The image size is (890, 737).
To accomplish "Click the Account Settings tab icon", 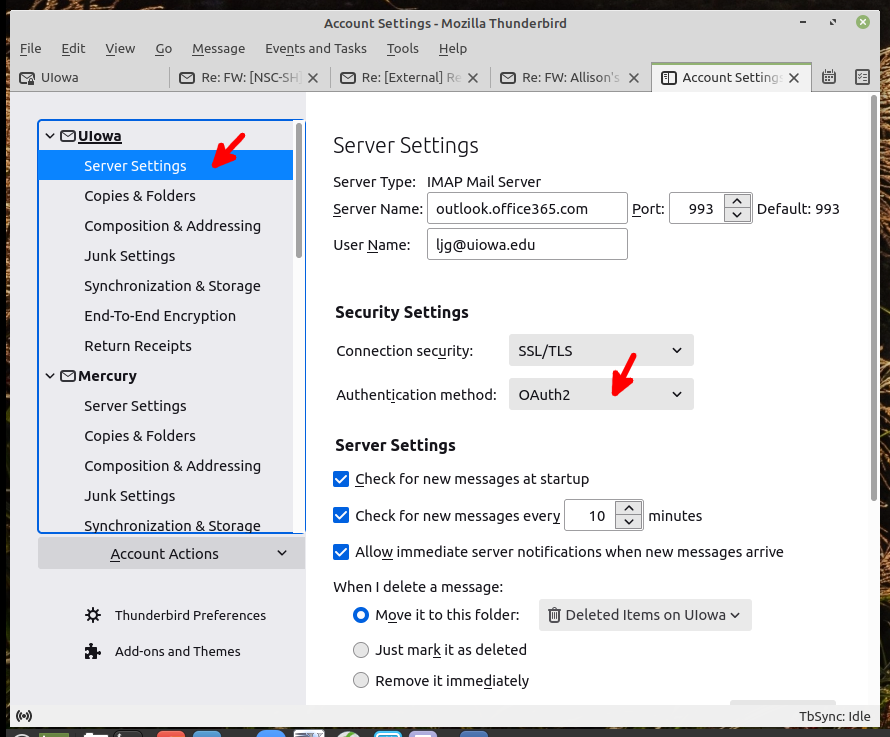I will click(668, 77).
